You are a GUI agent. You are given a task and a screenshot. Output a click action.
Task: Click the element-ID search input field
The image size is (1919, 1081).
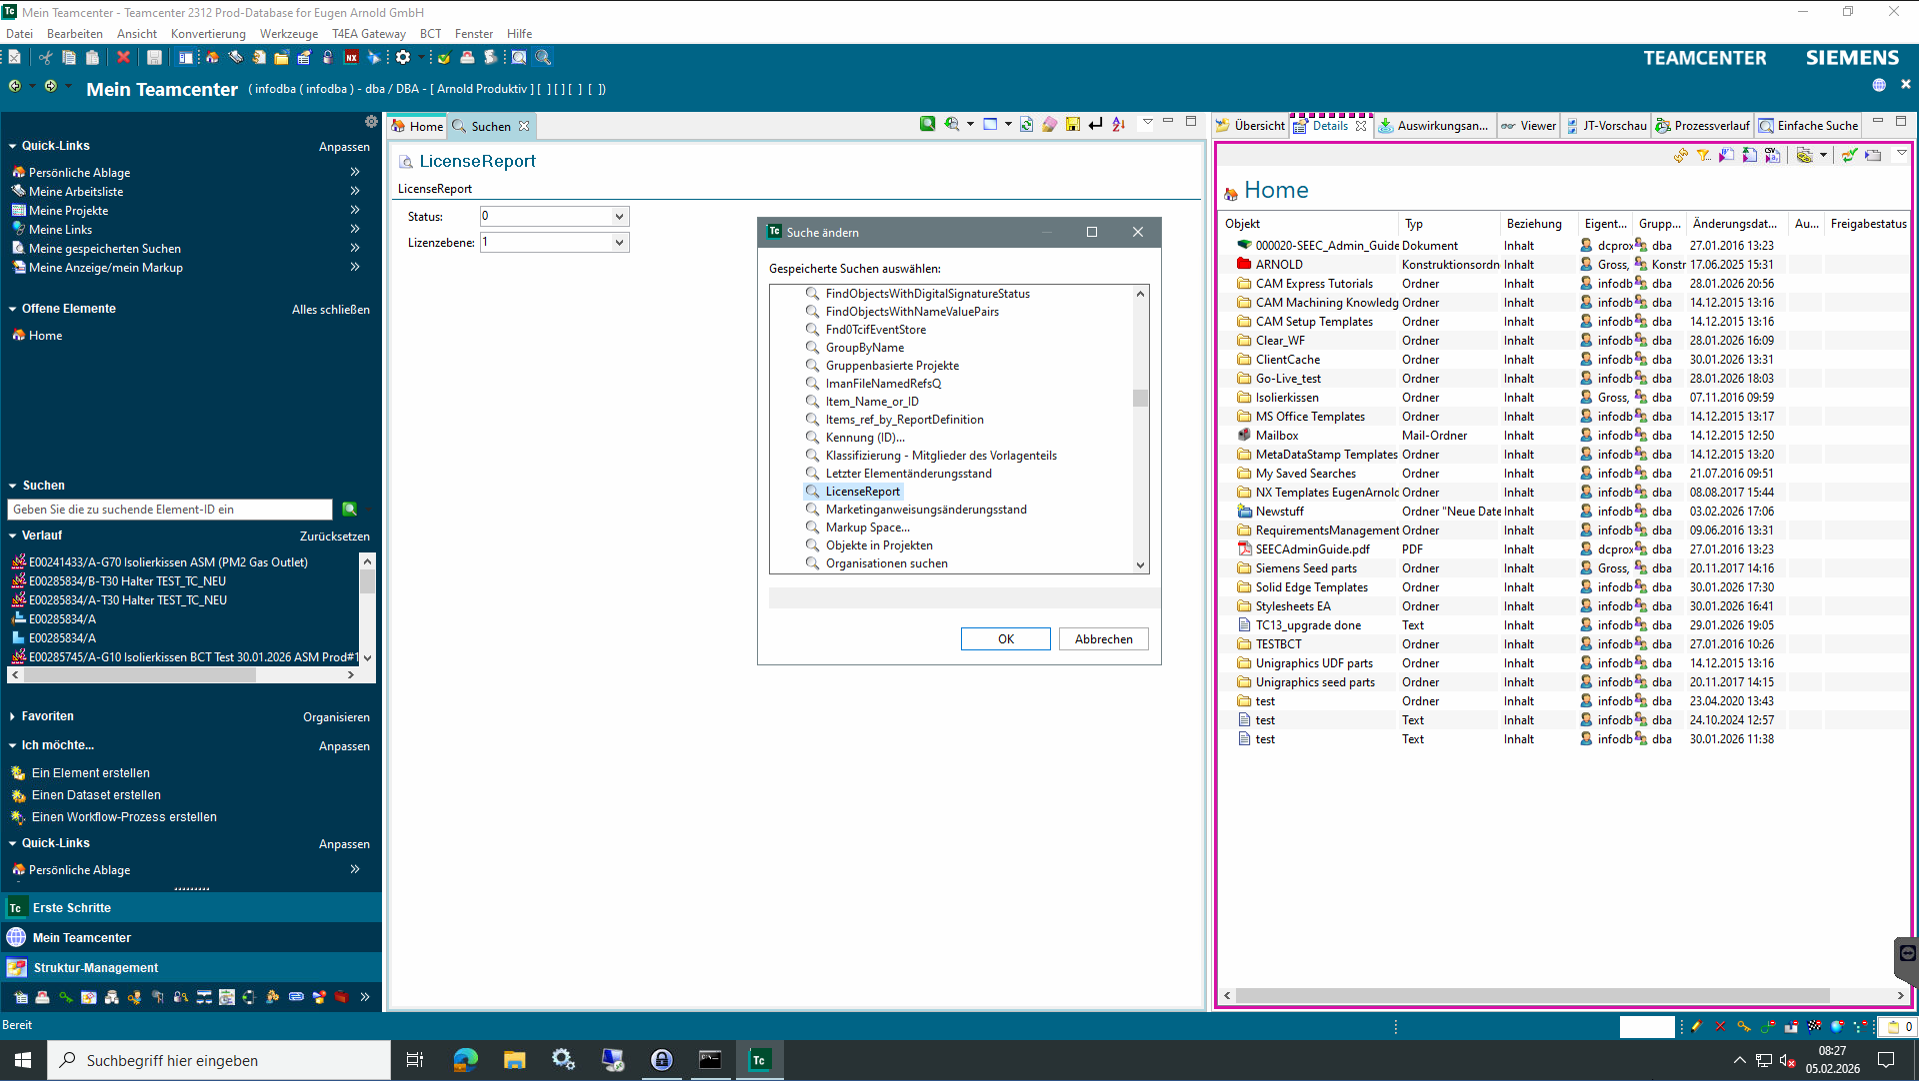(x=170, y=510)
